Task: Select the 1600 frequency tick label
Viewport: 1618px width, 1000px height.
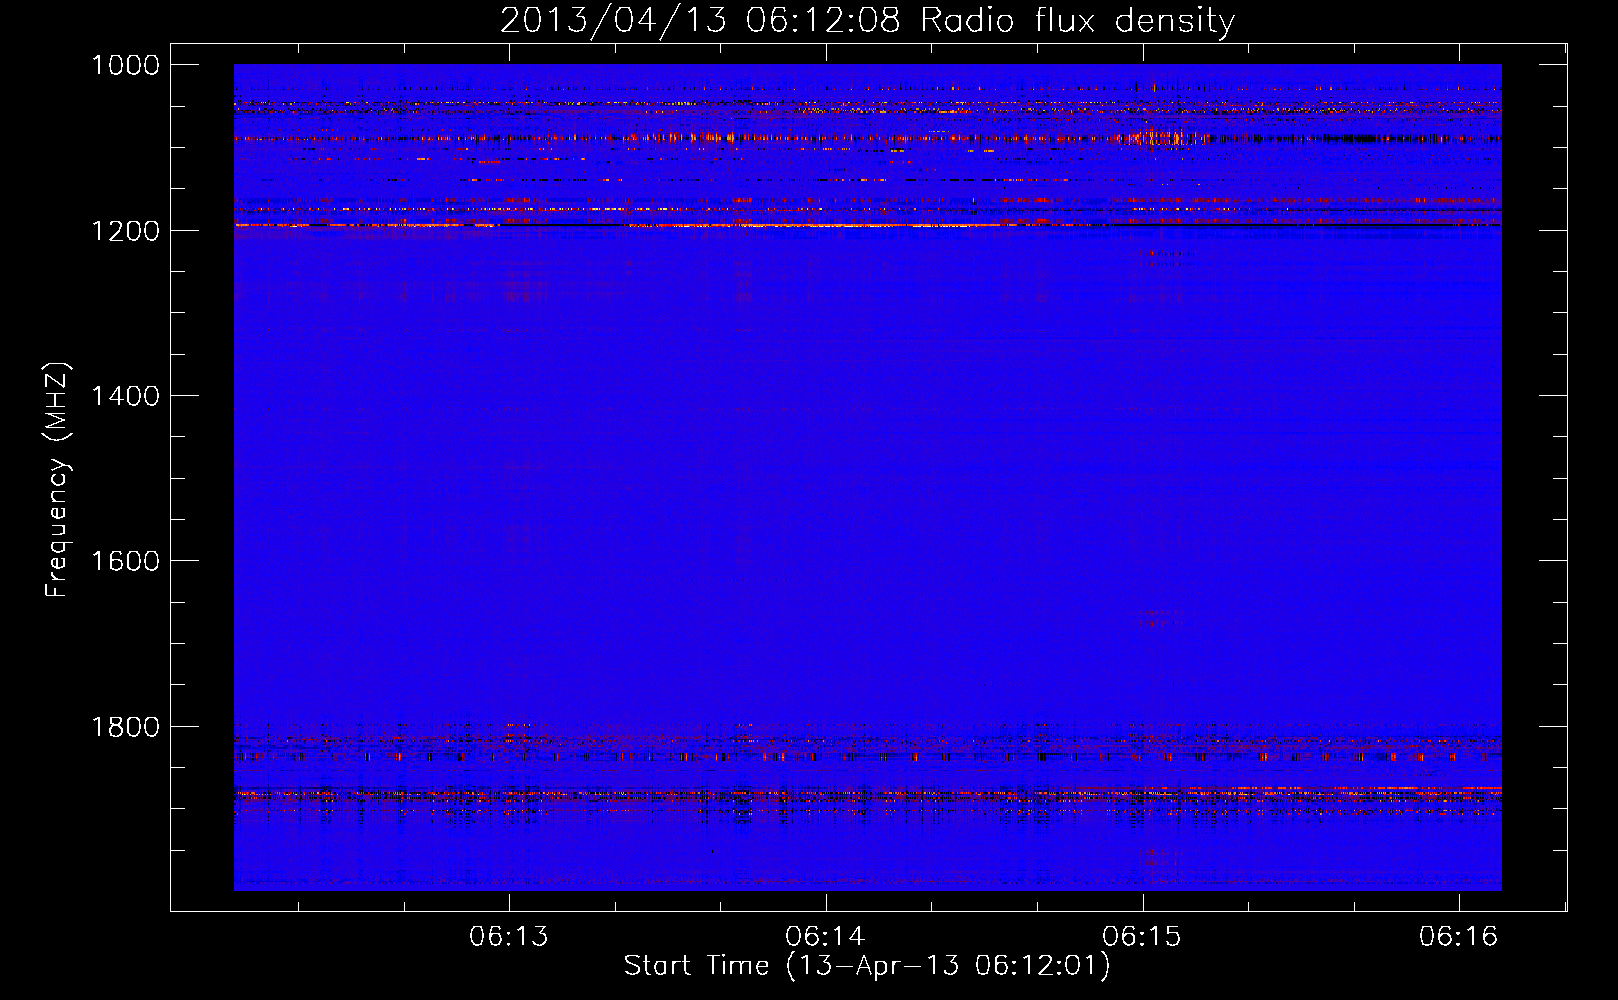Action: (125, 561)
